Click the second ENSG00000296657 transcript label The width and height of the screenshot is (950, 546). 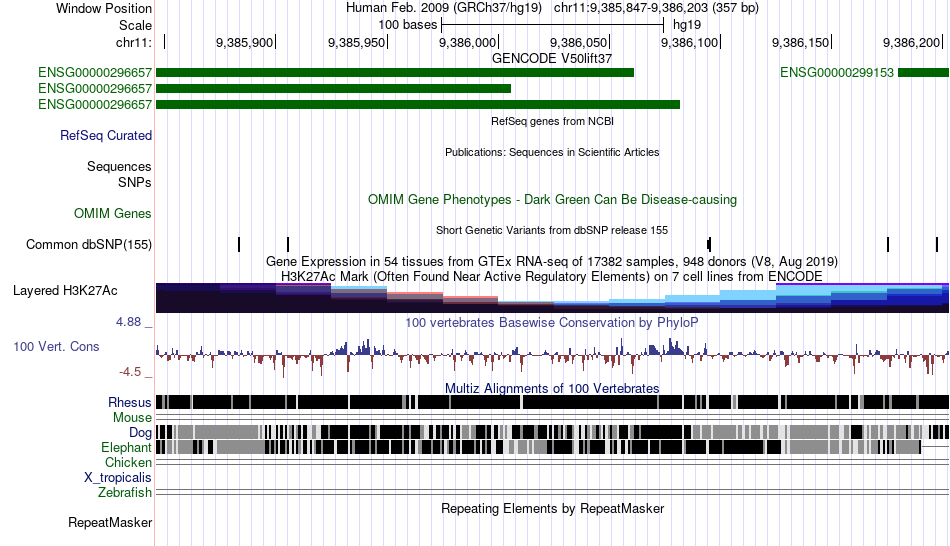pyautogui.click(x=95, y=88)
